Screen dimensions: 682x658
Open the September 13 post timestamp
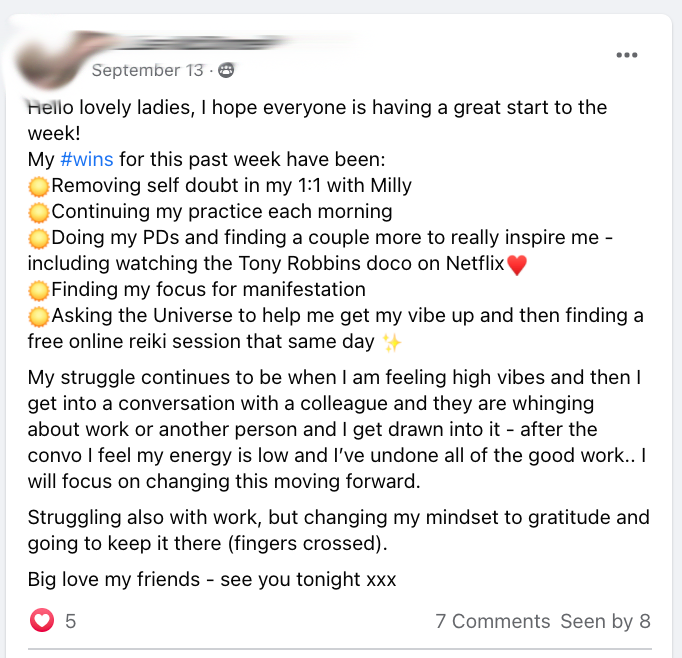pos(147,70)
